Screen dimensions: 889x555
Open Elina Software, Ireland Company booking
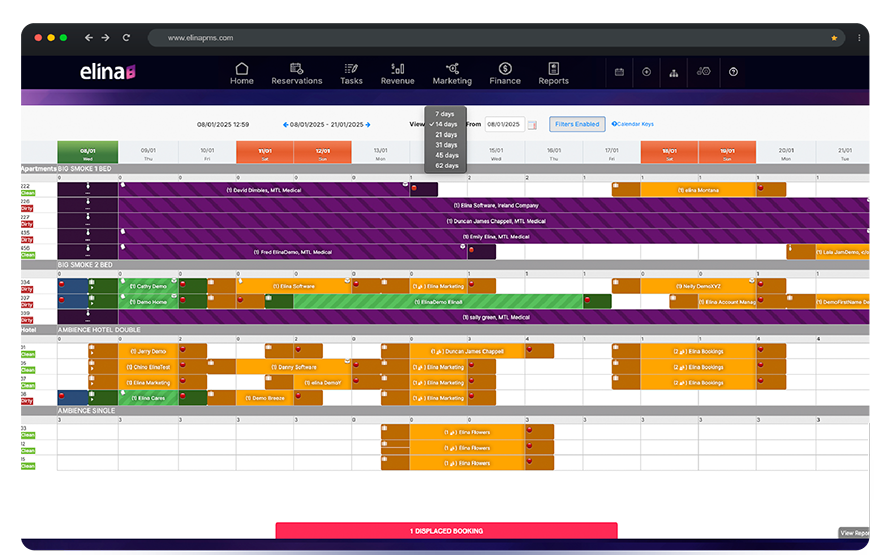tap(496, 205)
